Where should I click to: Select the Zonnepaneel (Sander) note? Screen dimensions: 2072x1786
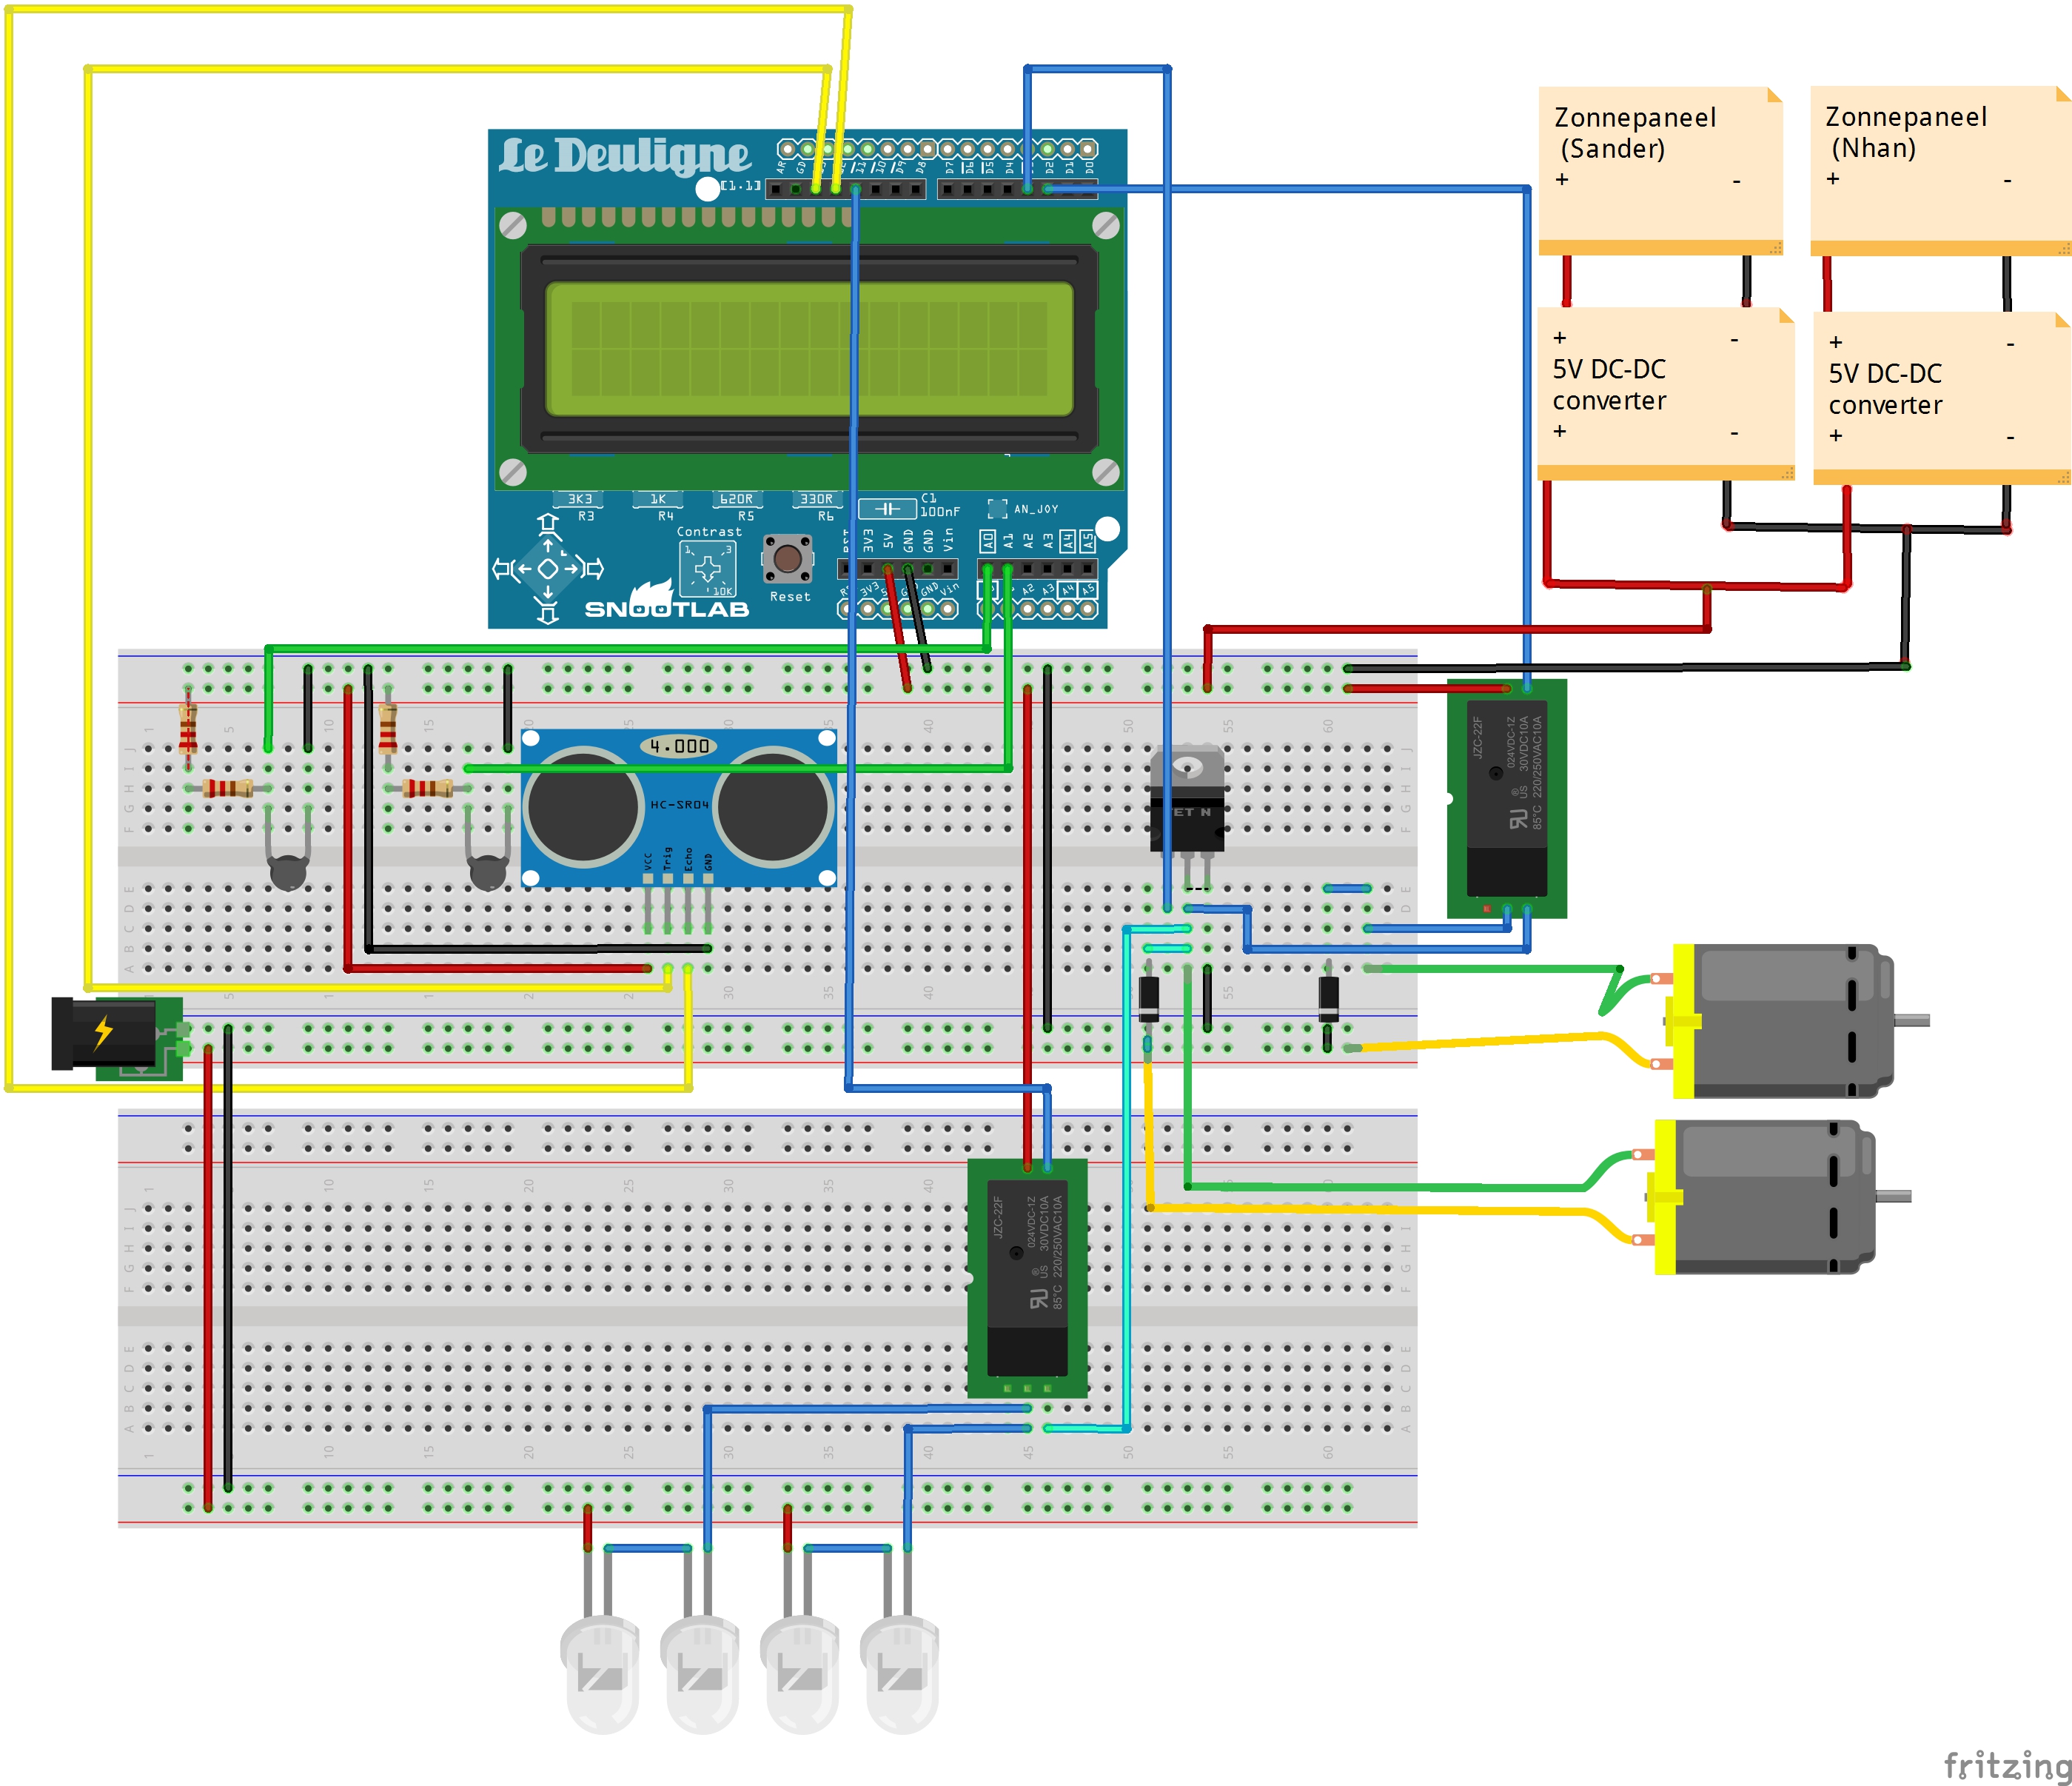tap(1660, 170)
